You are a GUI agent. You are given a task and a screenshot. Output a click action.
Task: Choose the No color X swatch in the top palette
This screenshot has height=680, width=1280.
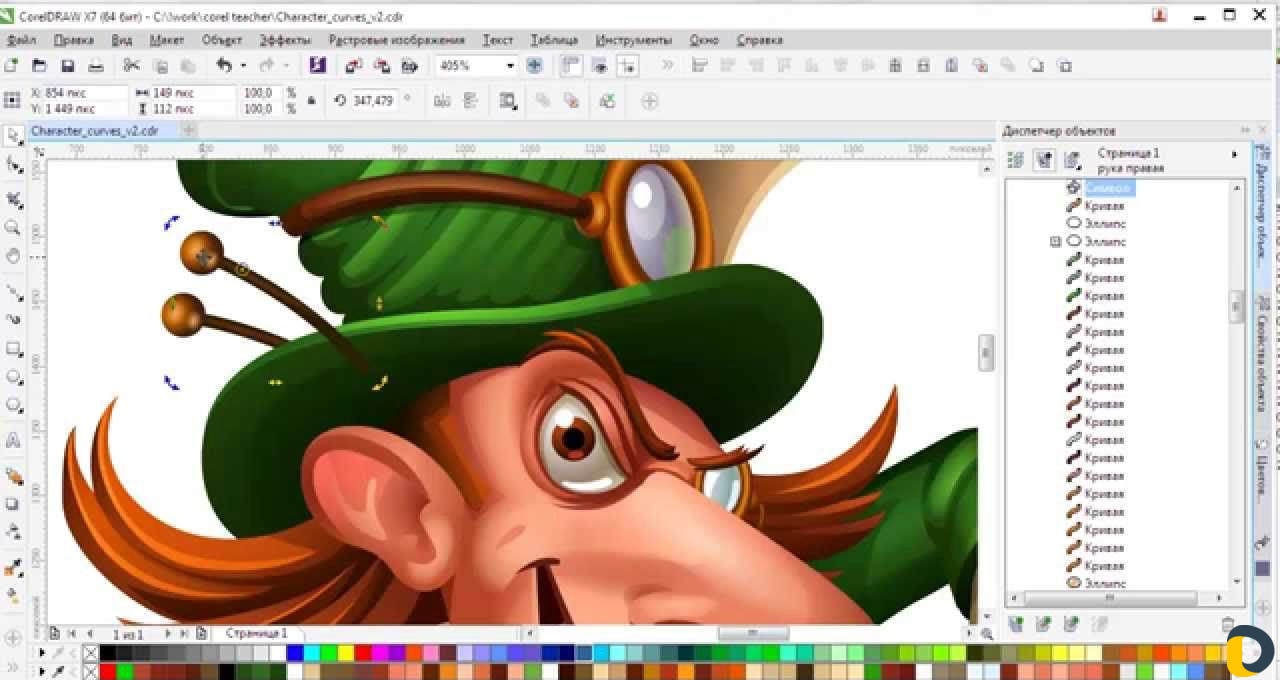[91, 653]
